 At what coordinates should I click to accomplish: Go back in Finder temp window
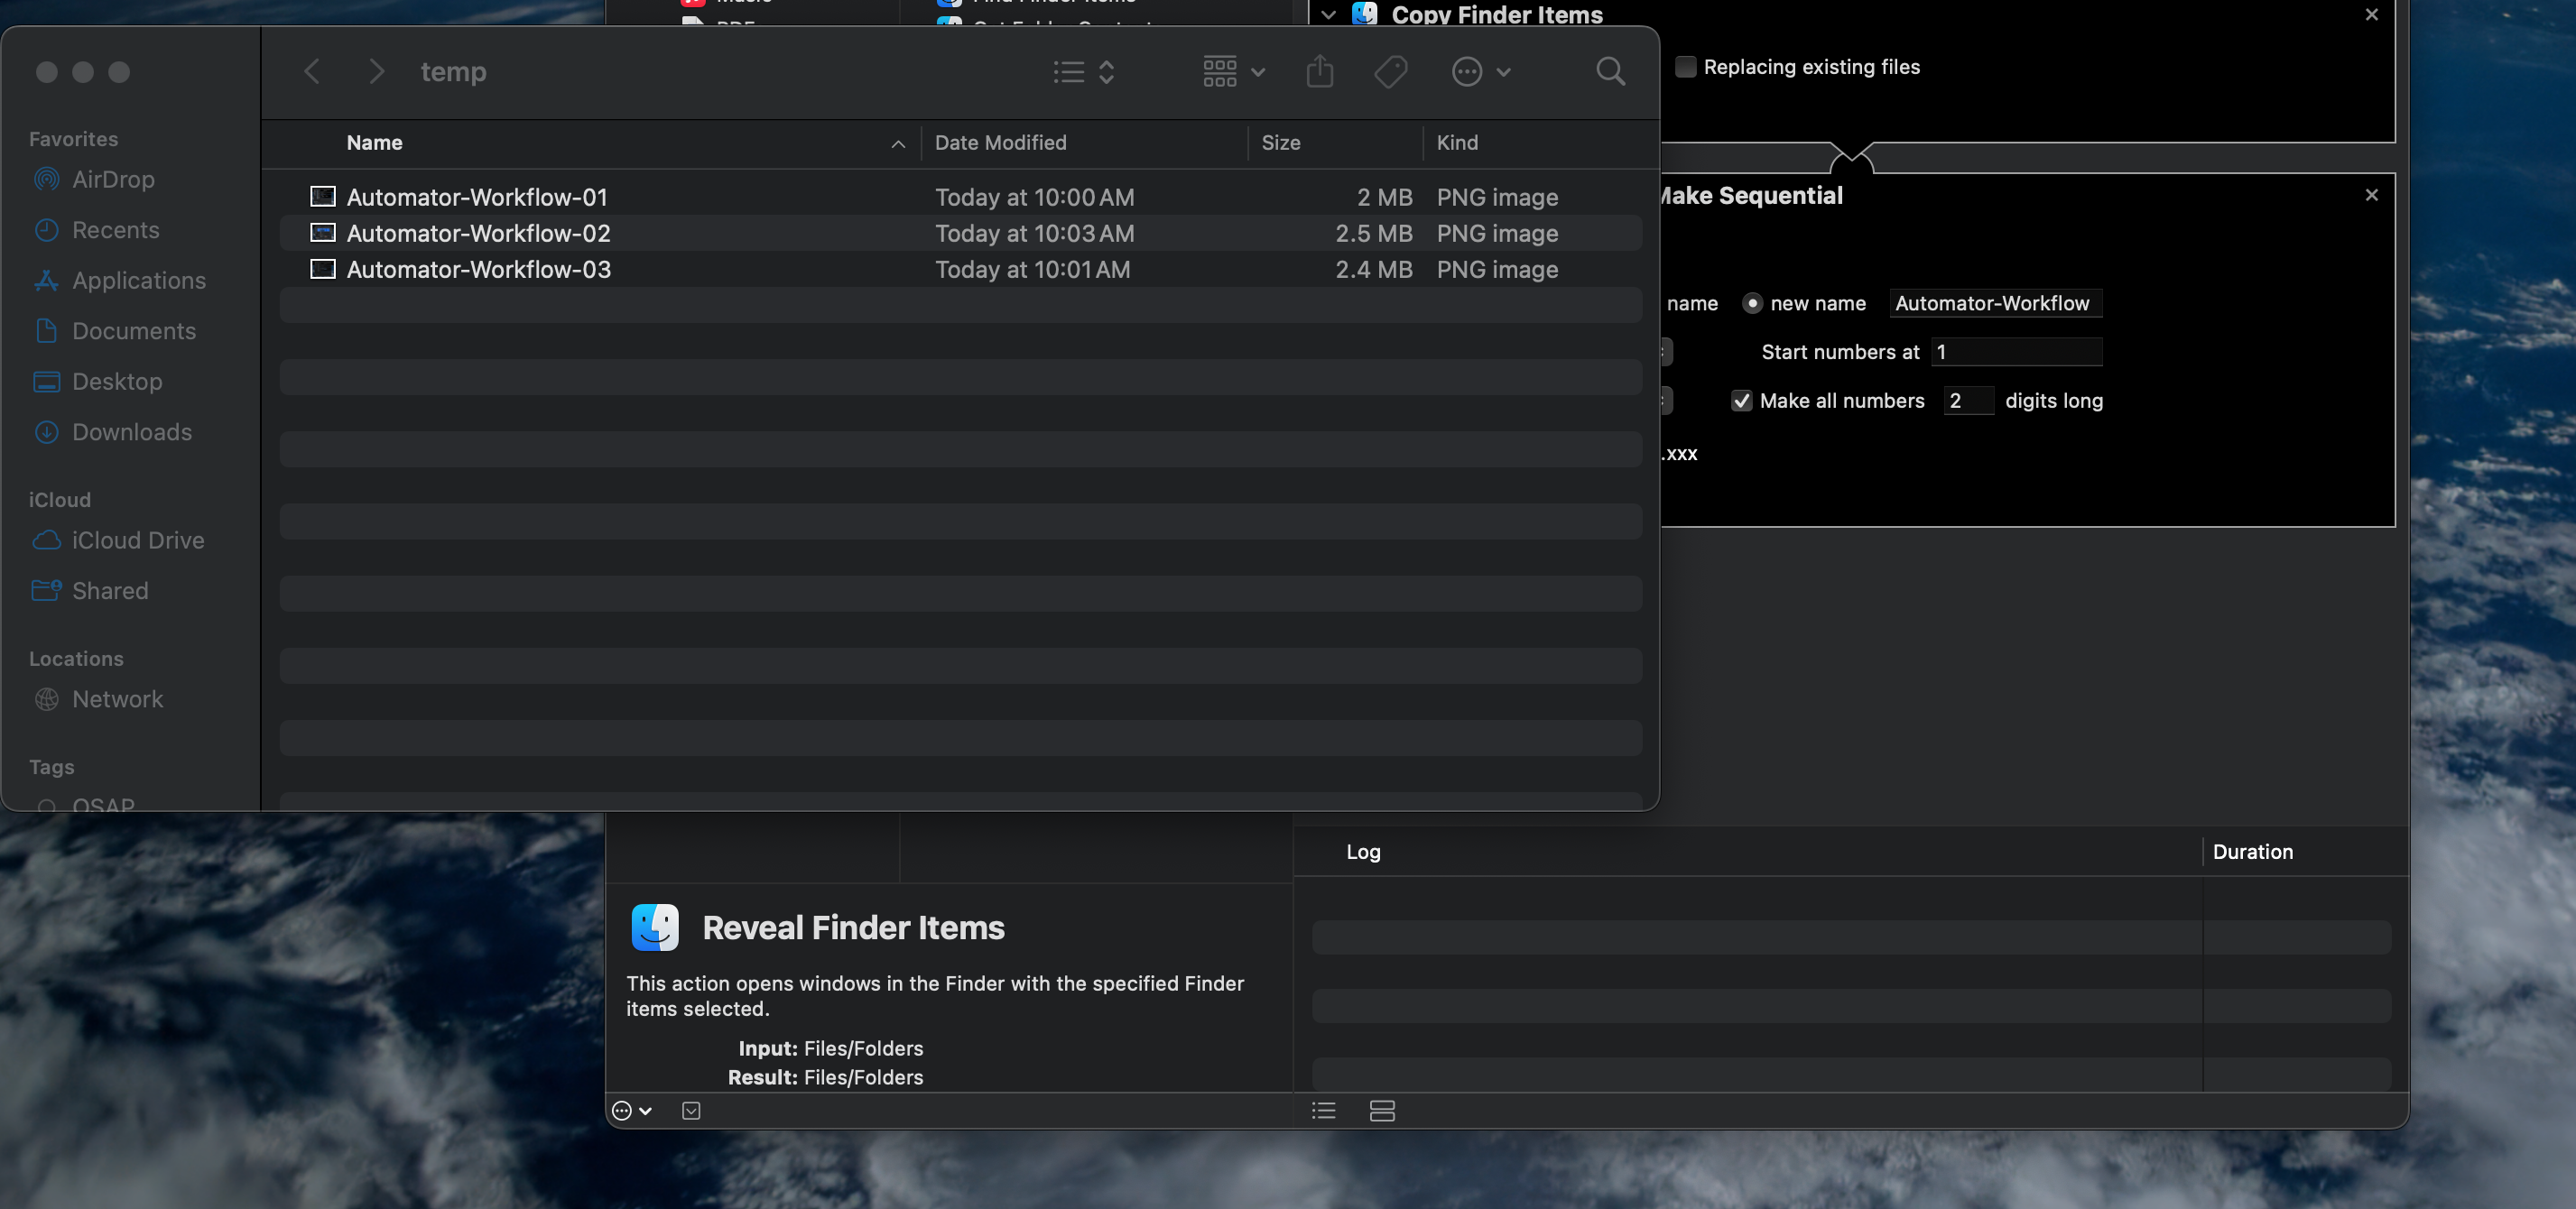[312, 71]
